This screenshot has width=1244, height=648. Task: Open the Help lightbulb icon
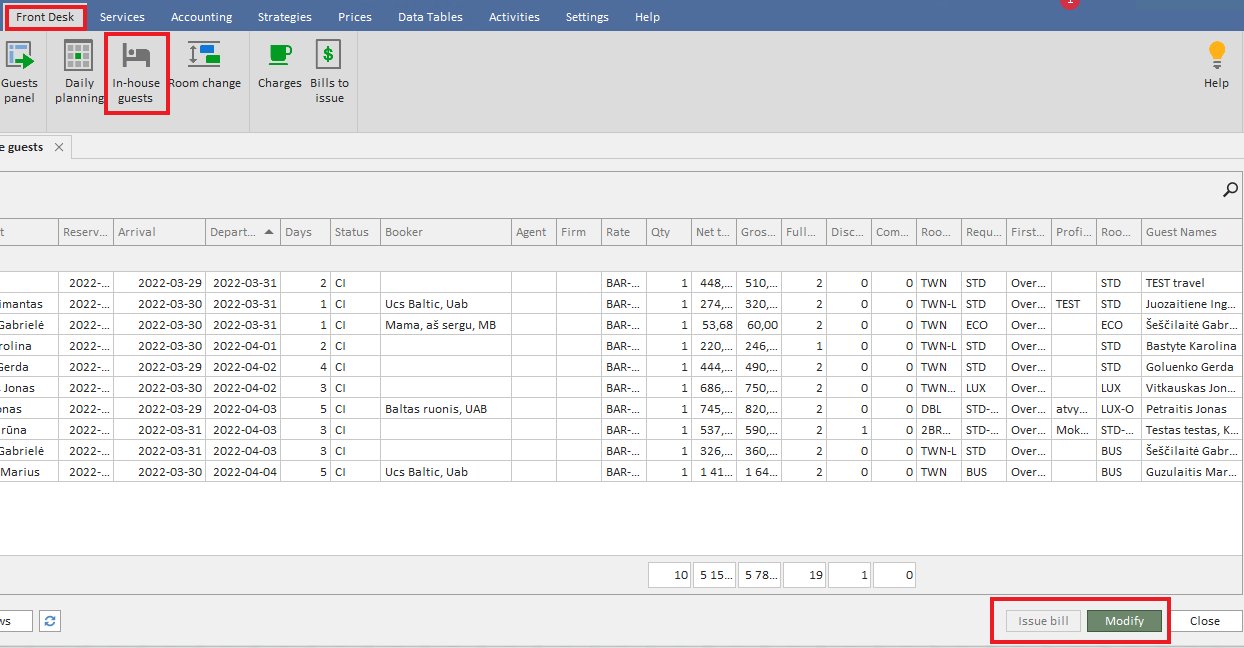tap(1216, 66)
